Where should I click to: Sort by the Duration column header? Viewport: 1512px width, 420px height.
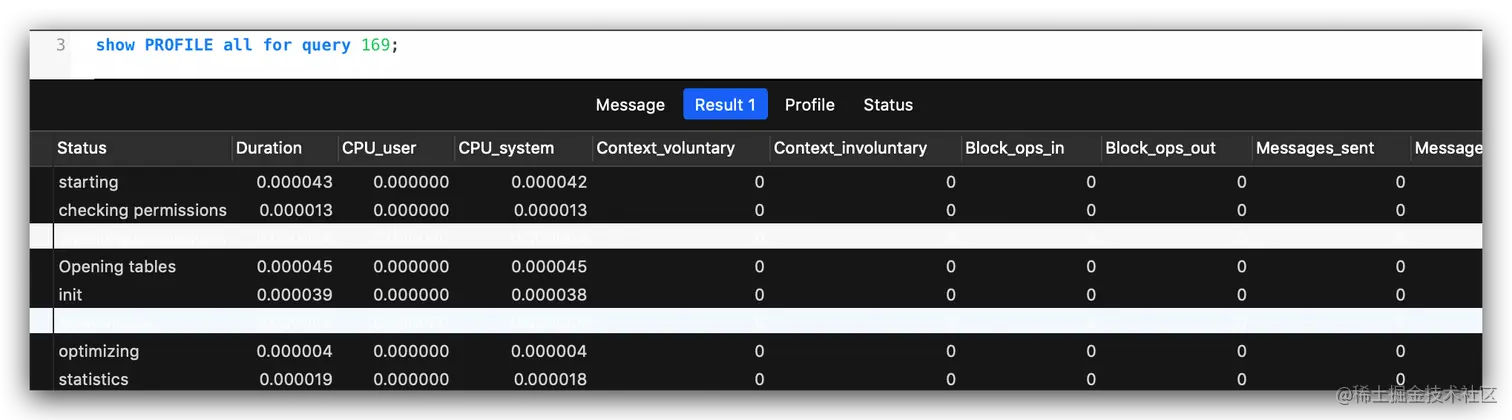tap(269, 148)
